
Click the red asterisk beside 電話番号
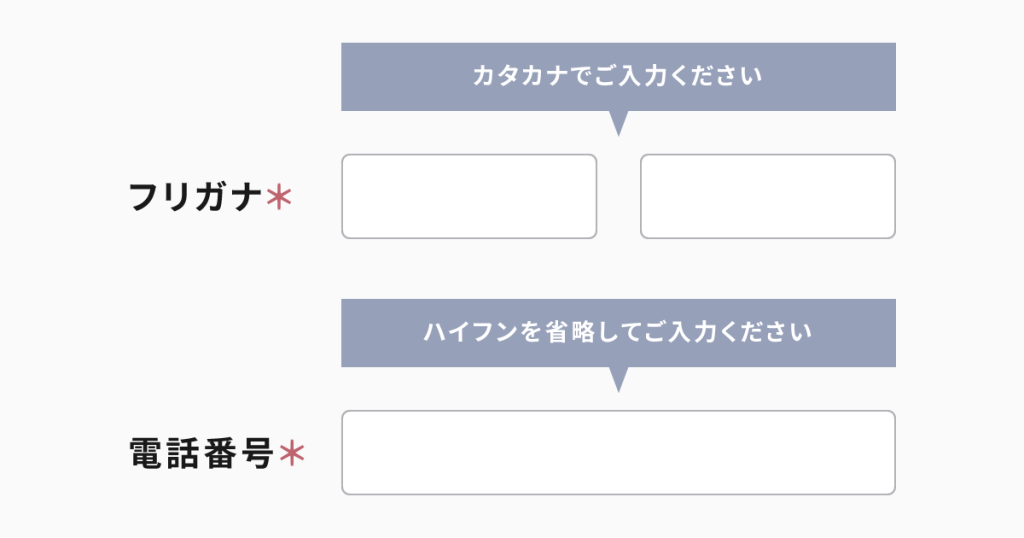click(x=291, y=455)
